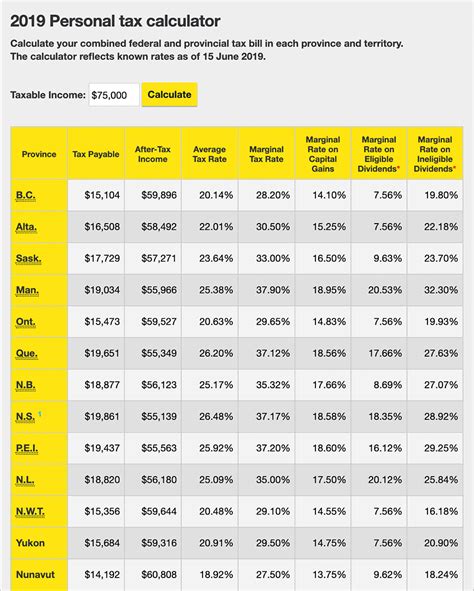The width and height of the screenshot is (474, 591).
Task: Select the N.B. province link
Action: 26,386
